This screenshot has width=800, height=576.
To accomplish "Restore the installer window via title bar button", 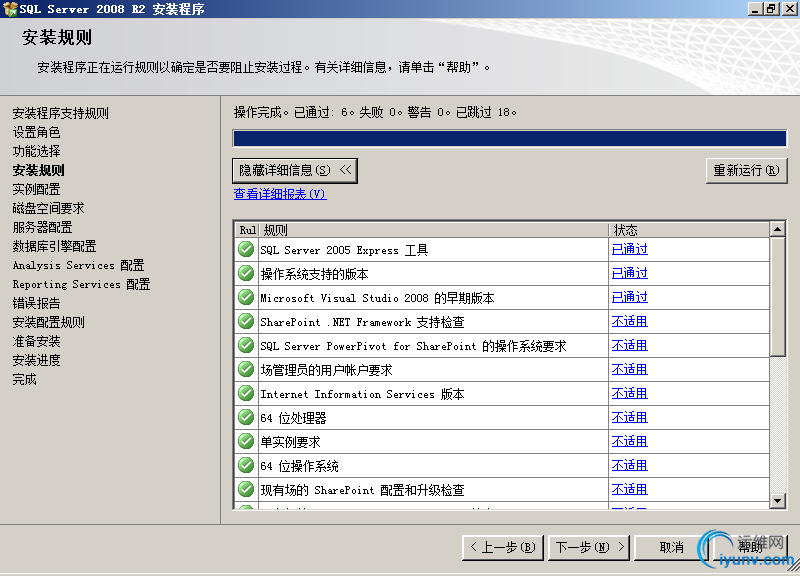I will 771,8.
